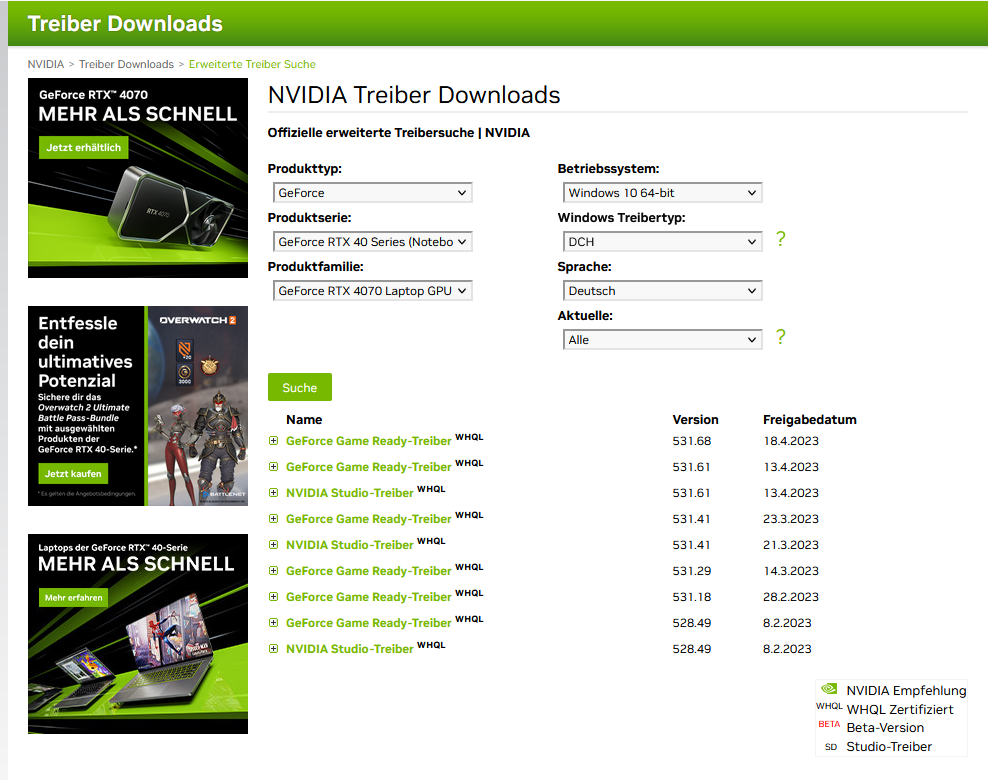Expand the Game Ready 531.61 driver row
The height and width of the screenshot is (780, 988).
(x=273, y=467)
